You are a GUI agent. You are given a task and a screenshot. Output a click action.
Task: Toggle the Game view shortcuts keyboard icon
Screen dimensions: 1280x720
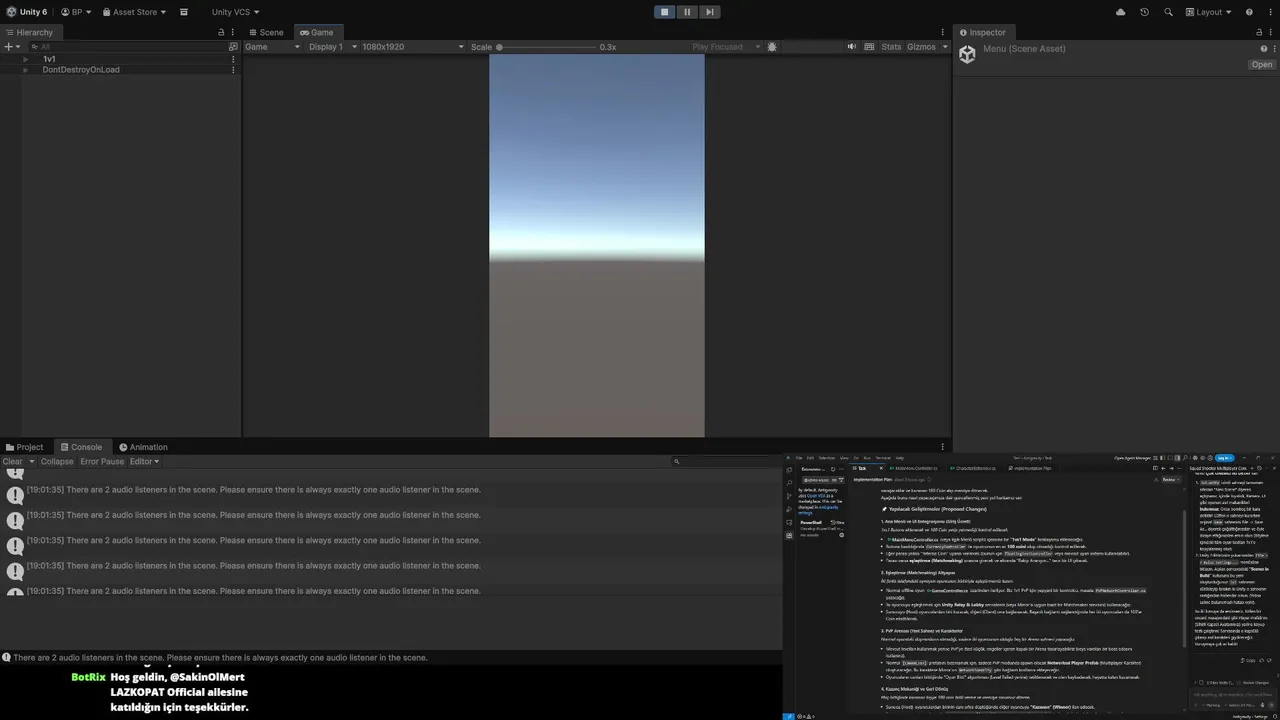[870, 47]
